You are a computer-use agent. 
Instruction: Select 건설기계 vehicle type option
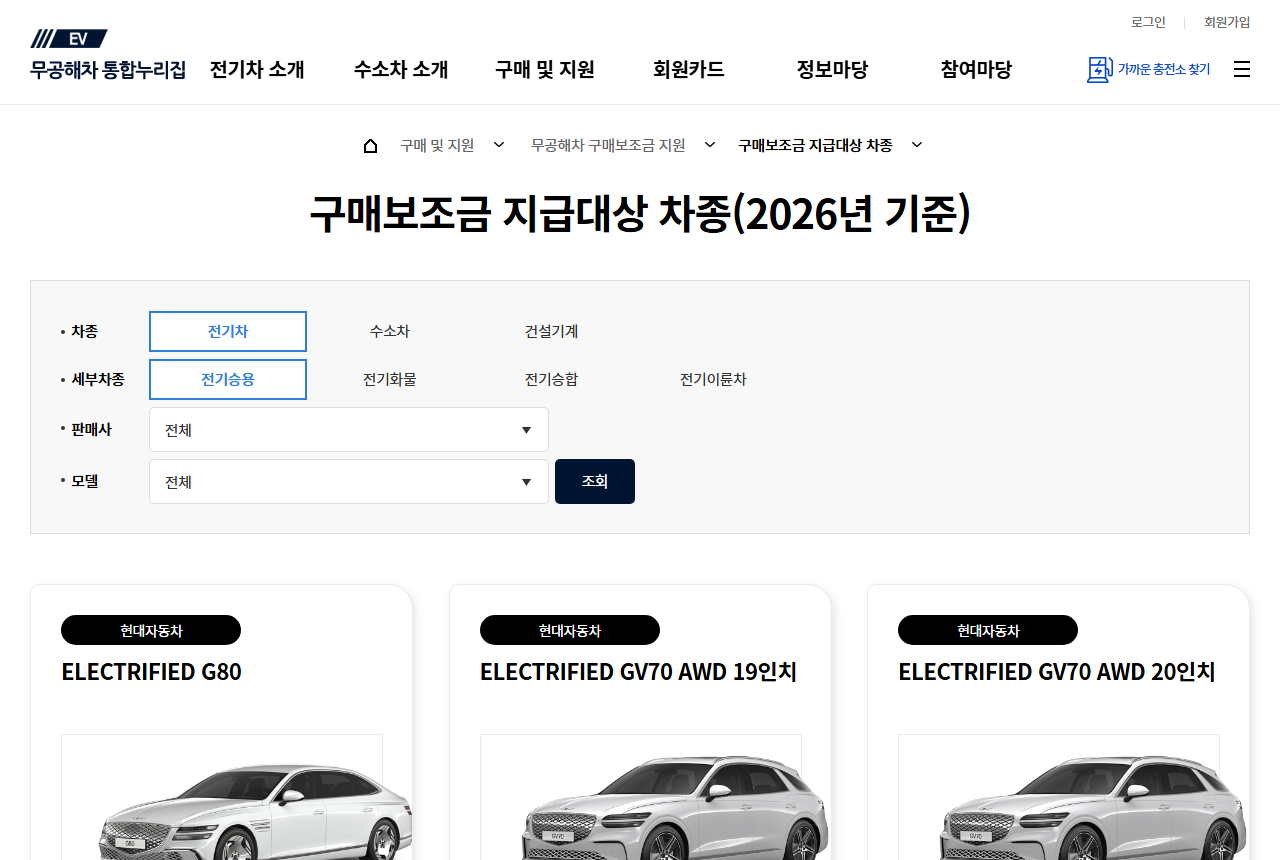point(551,332)
